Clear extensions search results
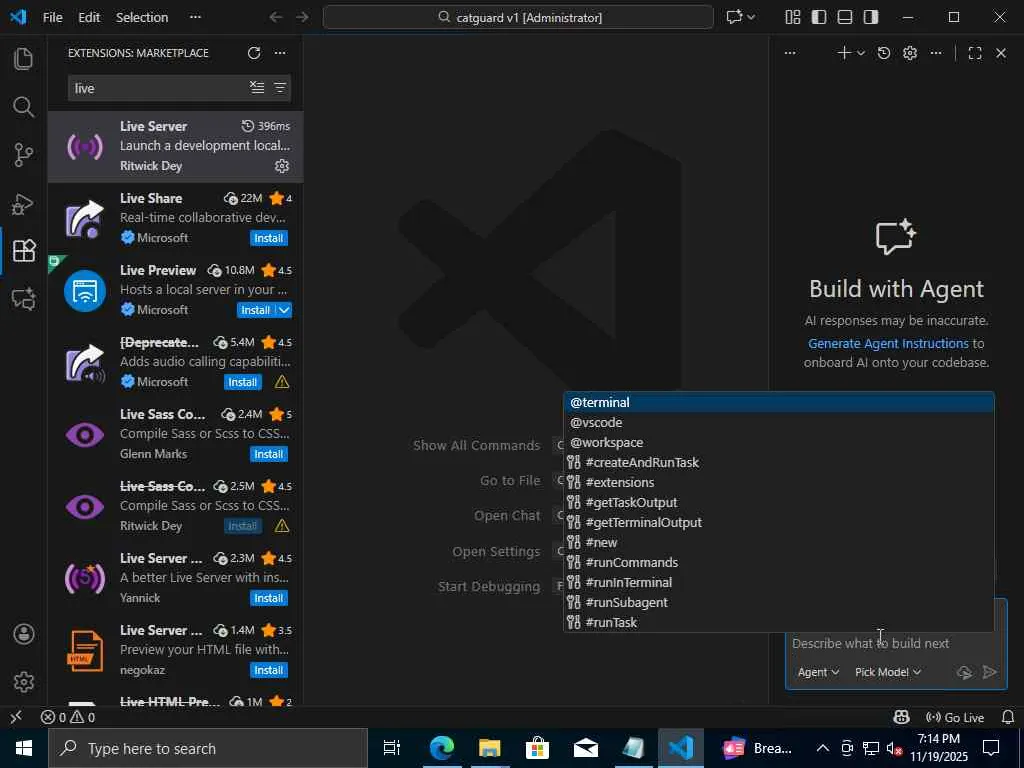Image resolution: width=1024 pixels, height=768 pixels. (x=257, y=88)
